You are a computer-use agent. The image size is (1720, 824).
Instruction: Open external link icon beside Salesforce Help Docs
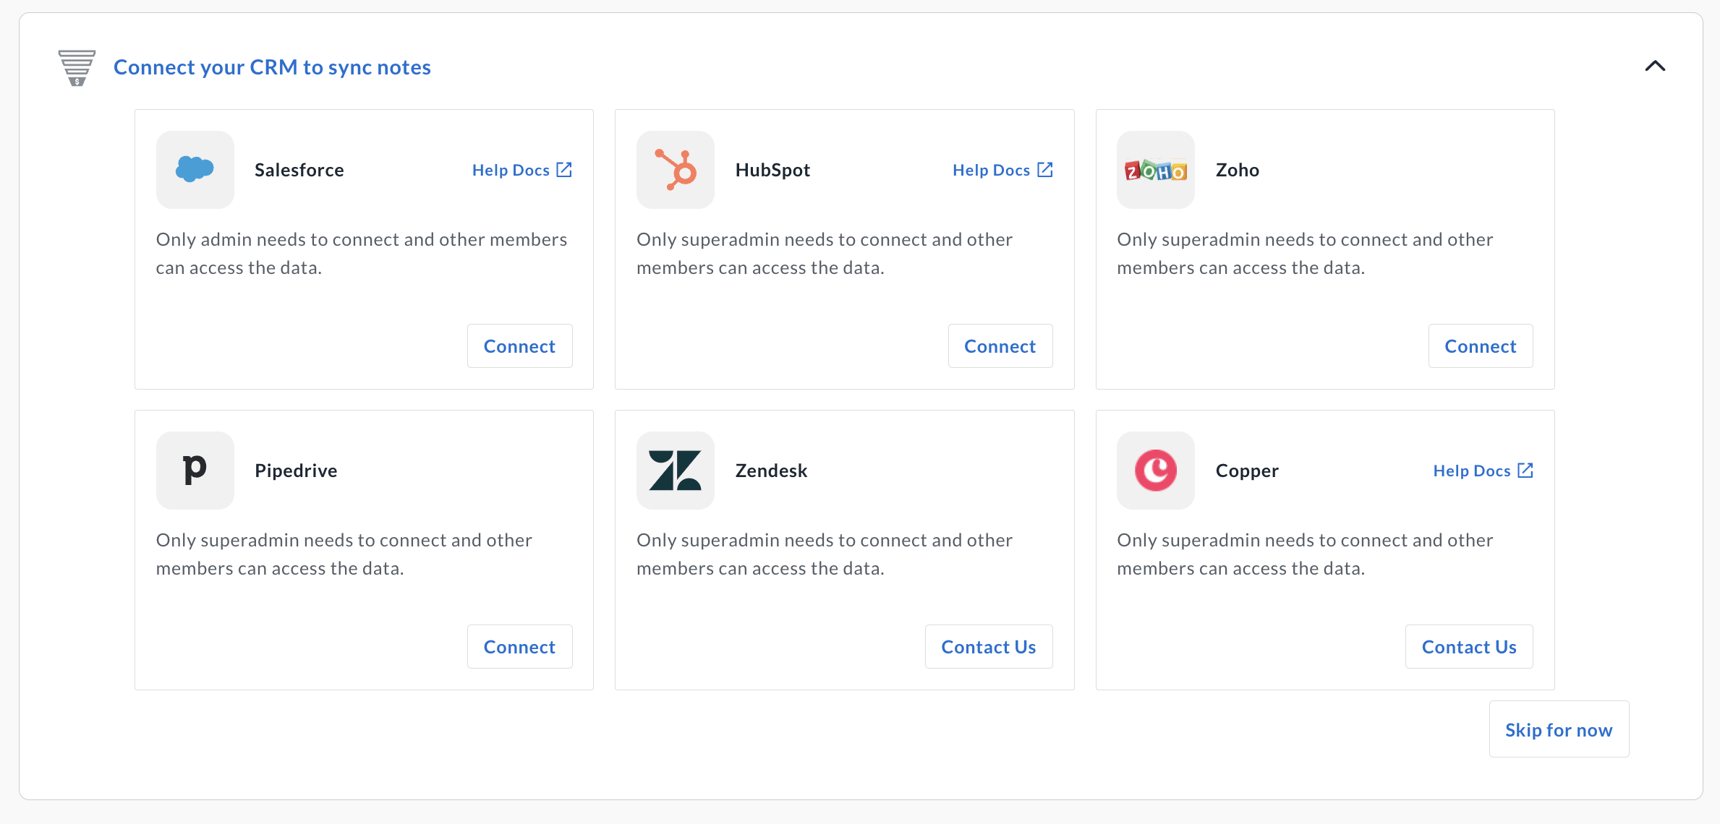[565, 170]
